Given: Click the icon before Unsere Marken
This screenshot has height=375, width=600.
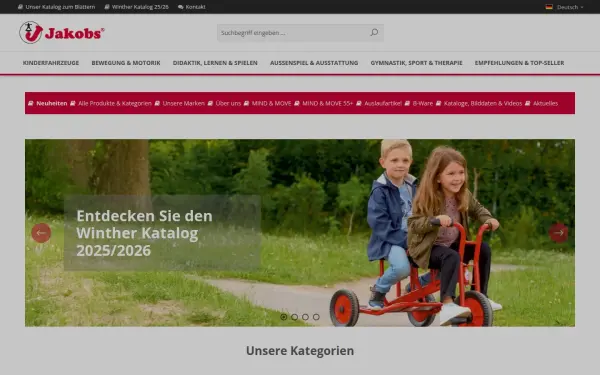Looking at the screenshot, I should point(157,103).
